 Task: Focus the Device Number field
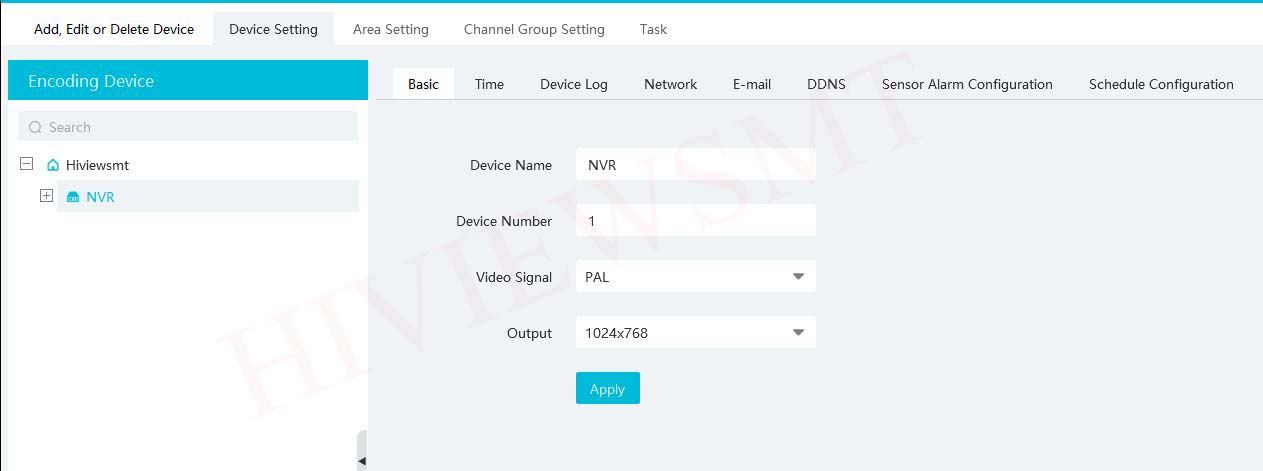click(696, 221)
